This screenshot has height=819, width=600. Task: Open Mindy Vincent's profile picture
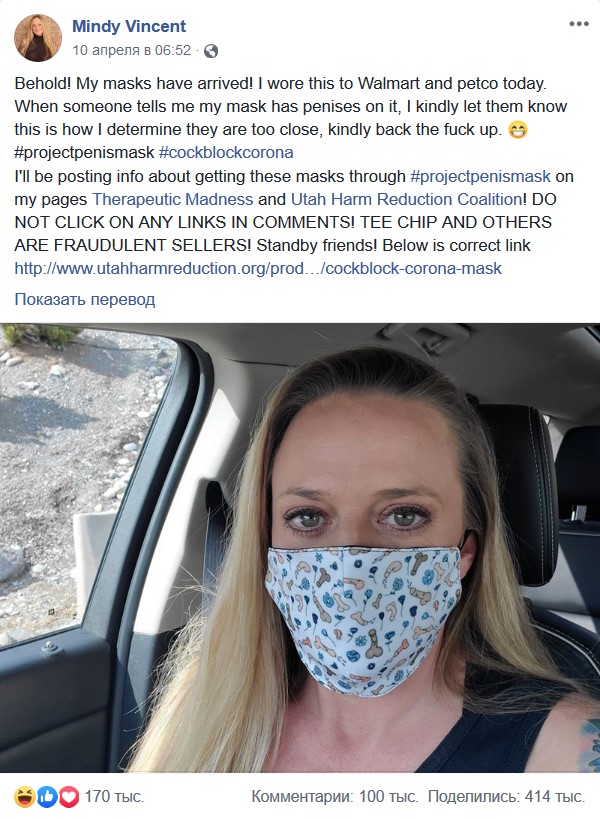[x=38, y=38]
